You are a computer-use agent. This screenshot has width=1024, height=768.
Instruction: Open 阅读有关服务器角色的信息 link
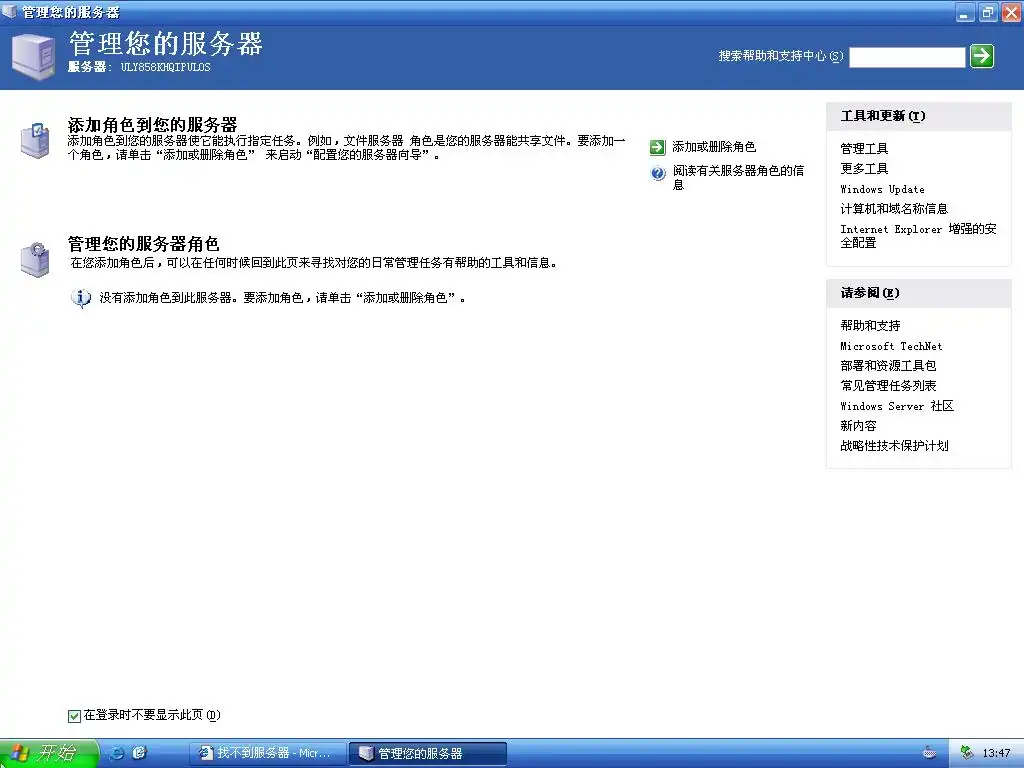tap(738, 178)
